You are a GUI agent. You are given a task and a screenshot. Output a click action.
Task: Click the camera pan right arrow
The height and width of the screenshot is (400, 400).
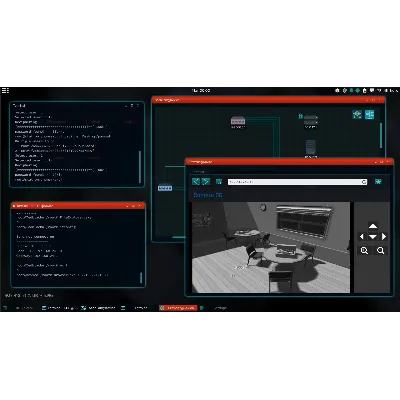384,236
